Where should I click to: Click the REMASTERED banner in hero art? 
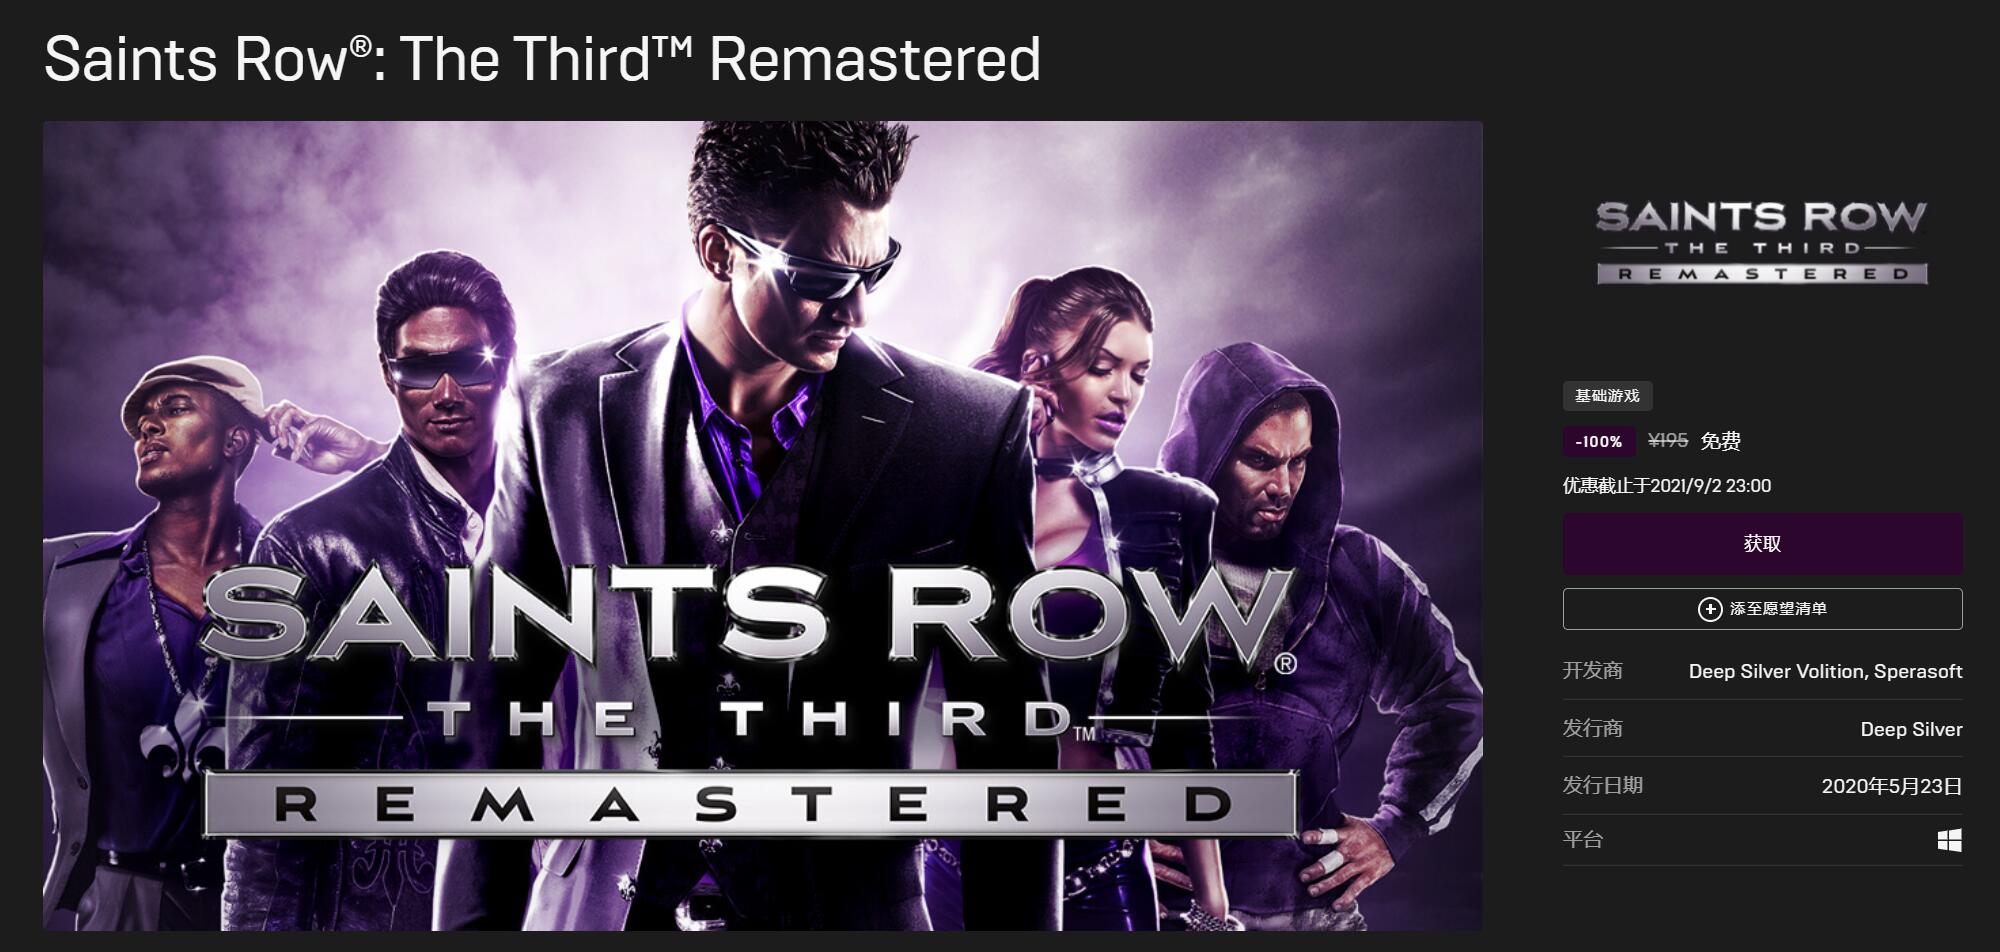[750, 803]
